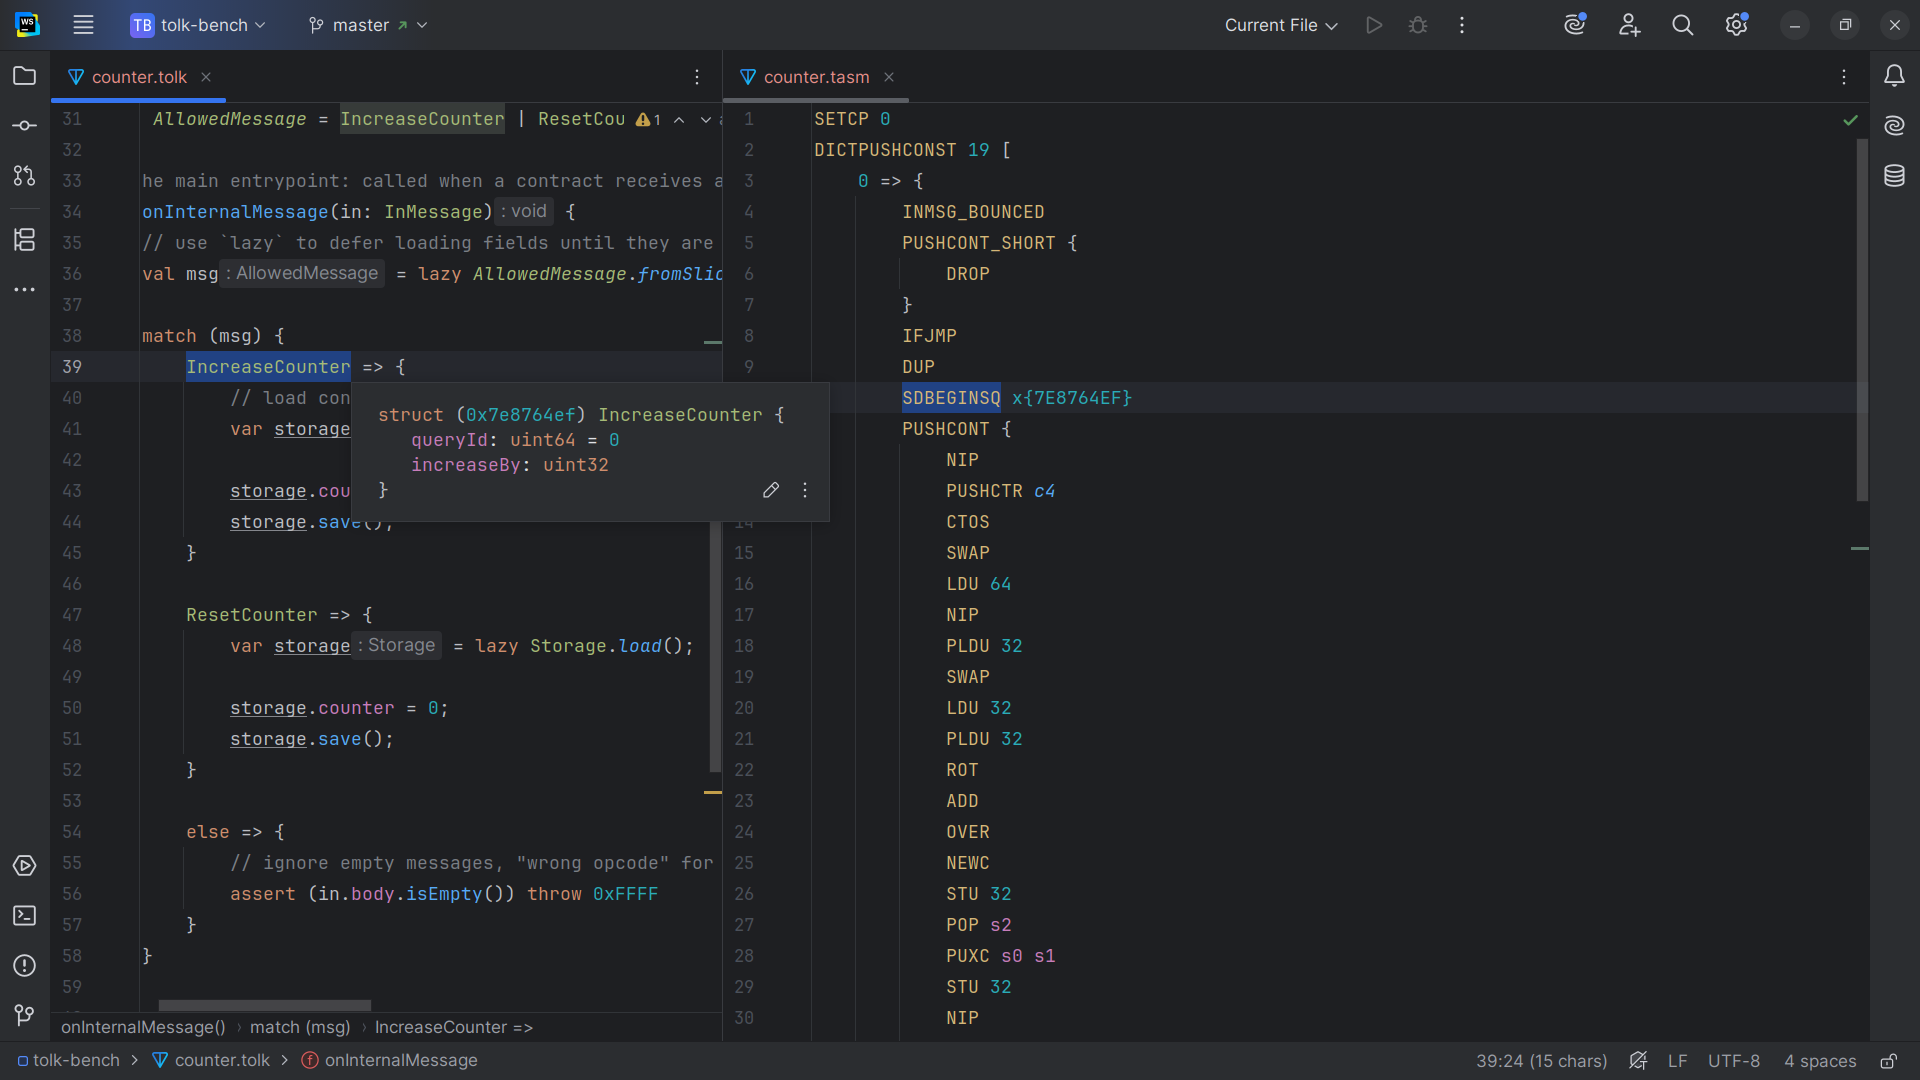Show the 1 warning inspection widget
This screenshot has width=1920, height=1080.
649,120
